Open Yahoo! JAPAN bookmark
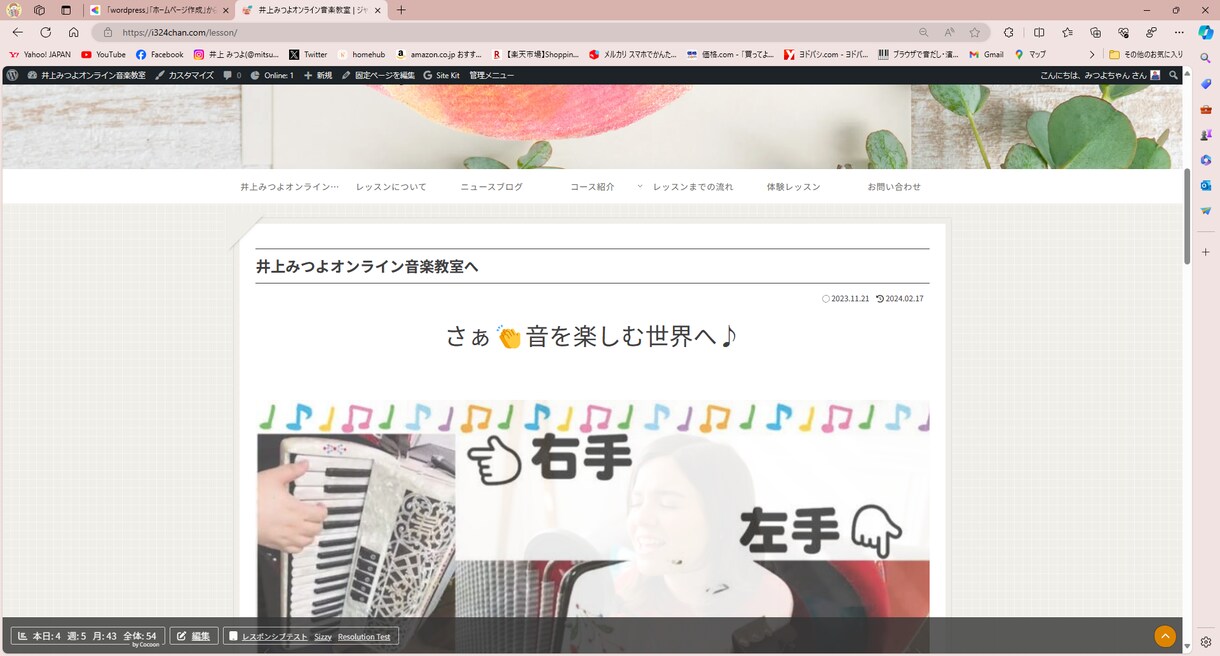Viewport: 1220px width, 656px height. 40,54
